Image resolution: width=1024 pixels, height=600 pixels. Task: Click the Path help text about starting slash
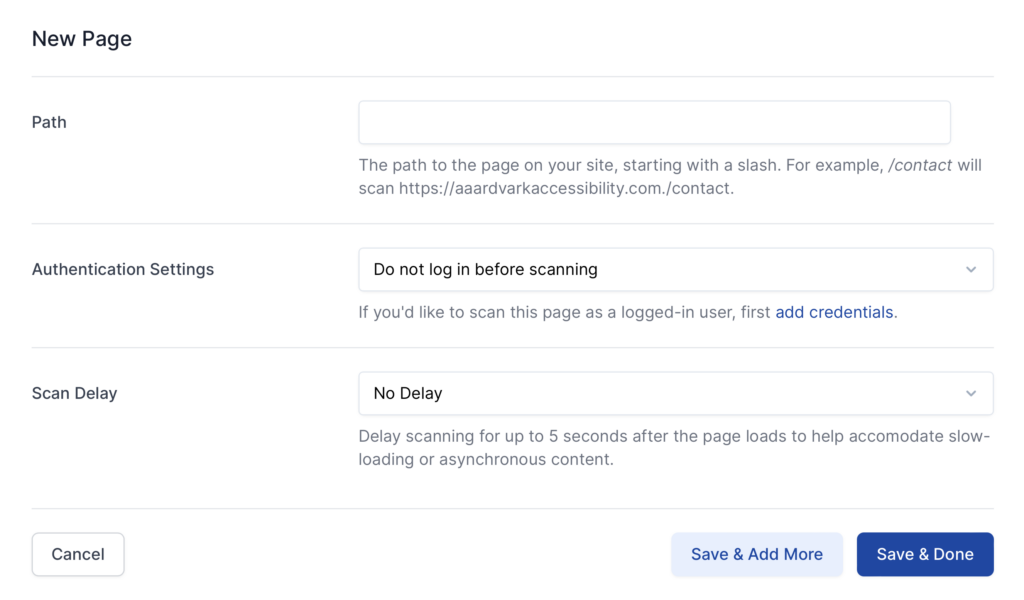[620, 165]
